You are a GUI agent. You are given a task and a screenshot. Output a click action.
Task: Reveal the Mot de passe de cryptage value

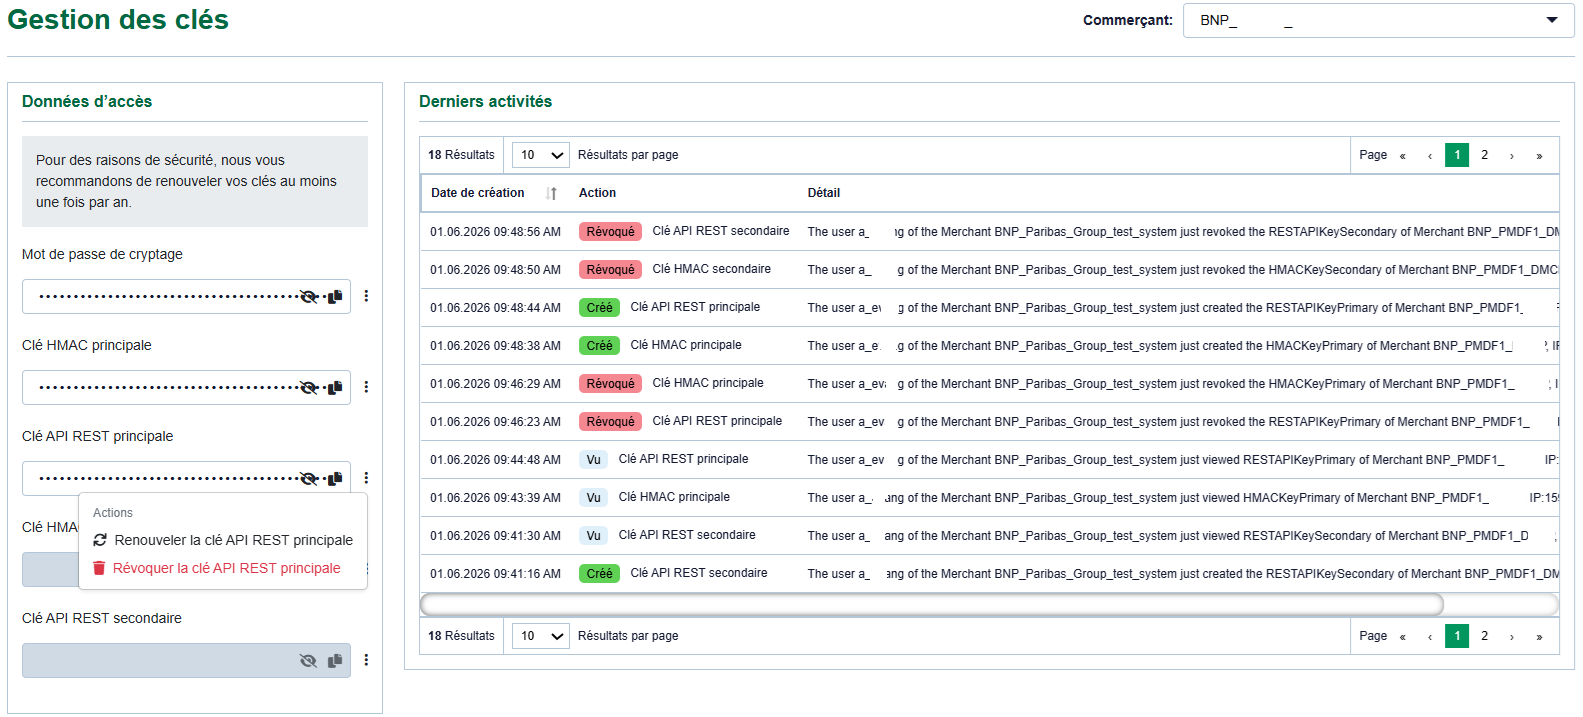[309, 296]
